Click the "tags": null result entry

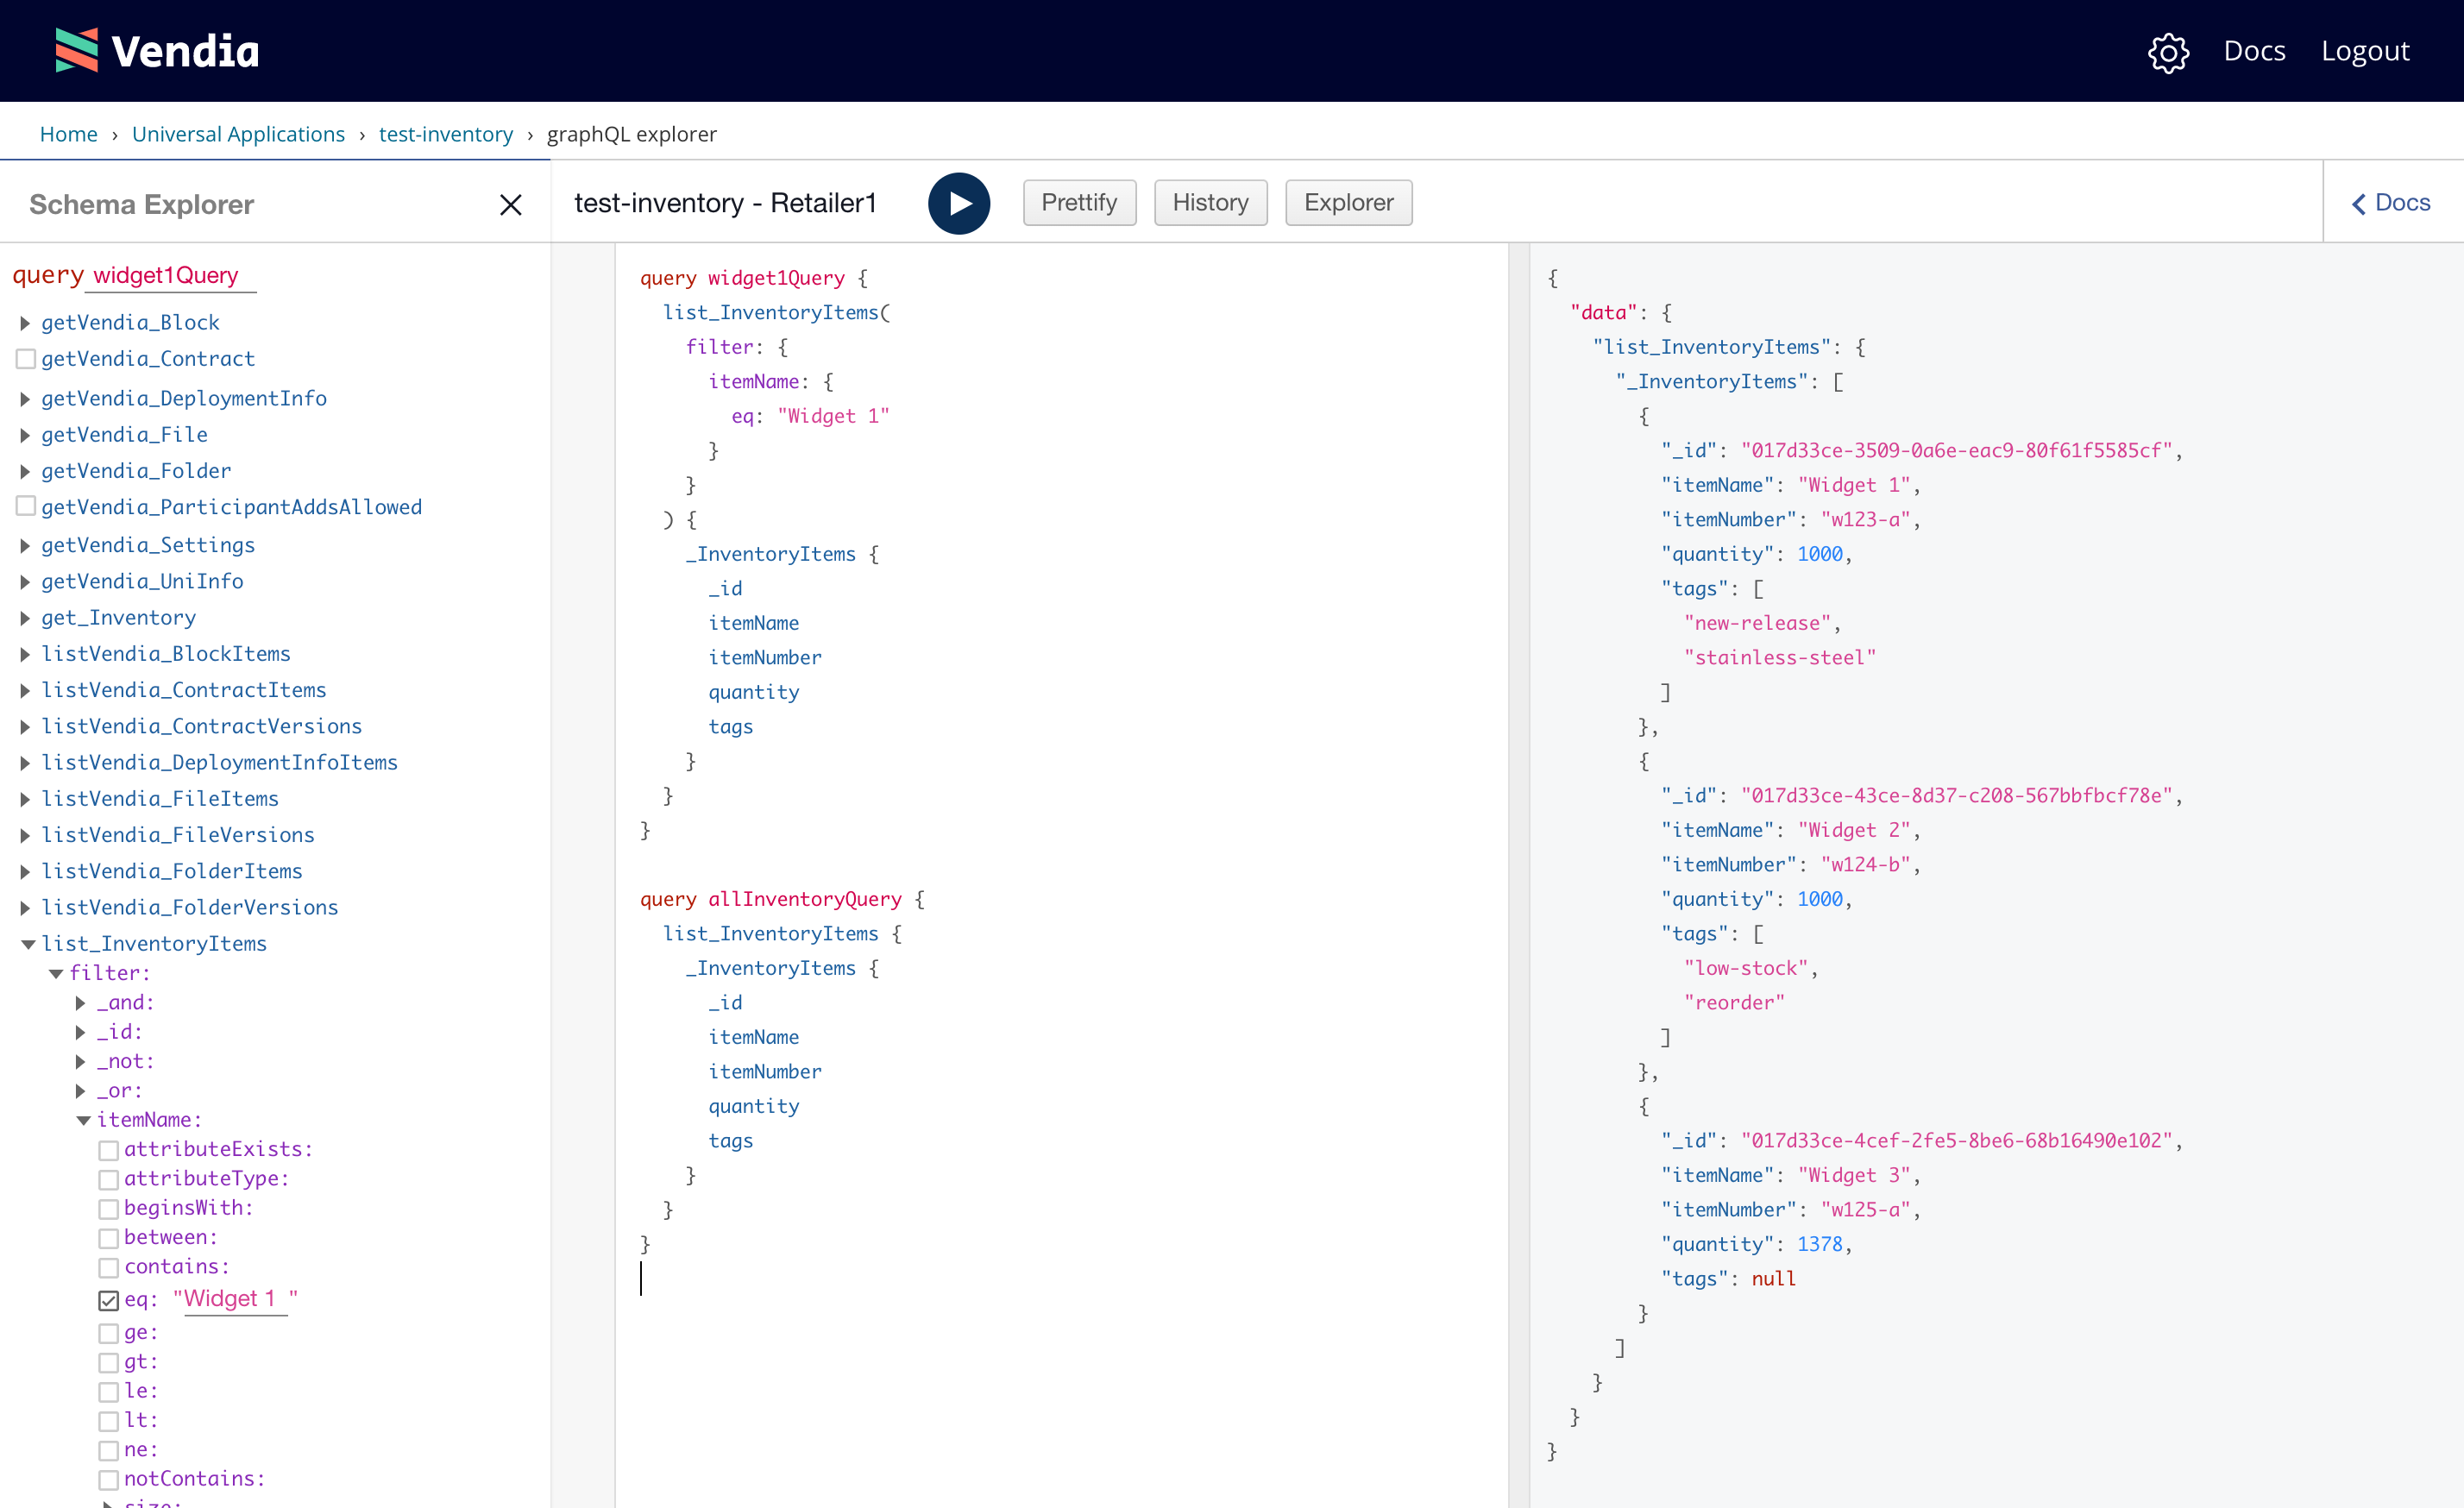(x=1728, y=1279)
